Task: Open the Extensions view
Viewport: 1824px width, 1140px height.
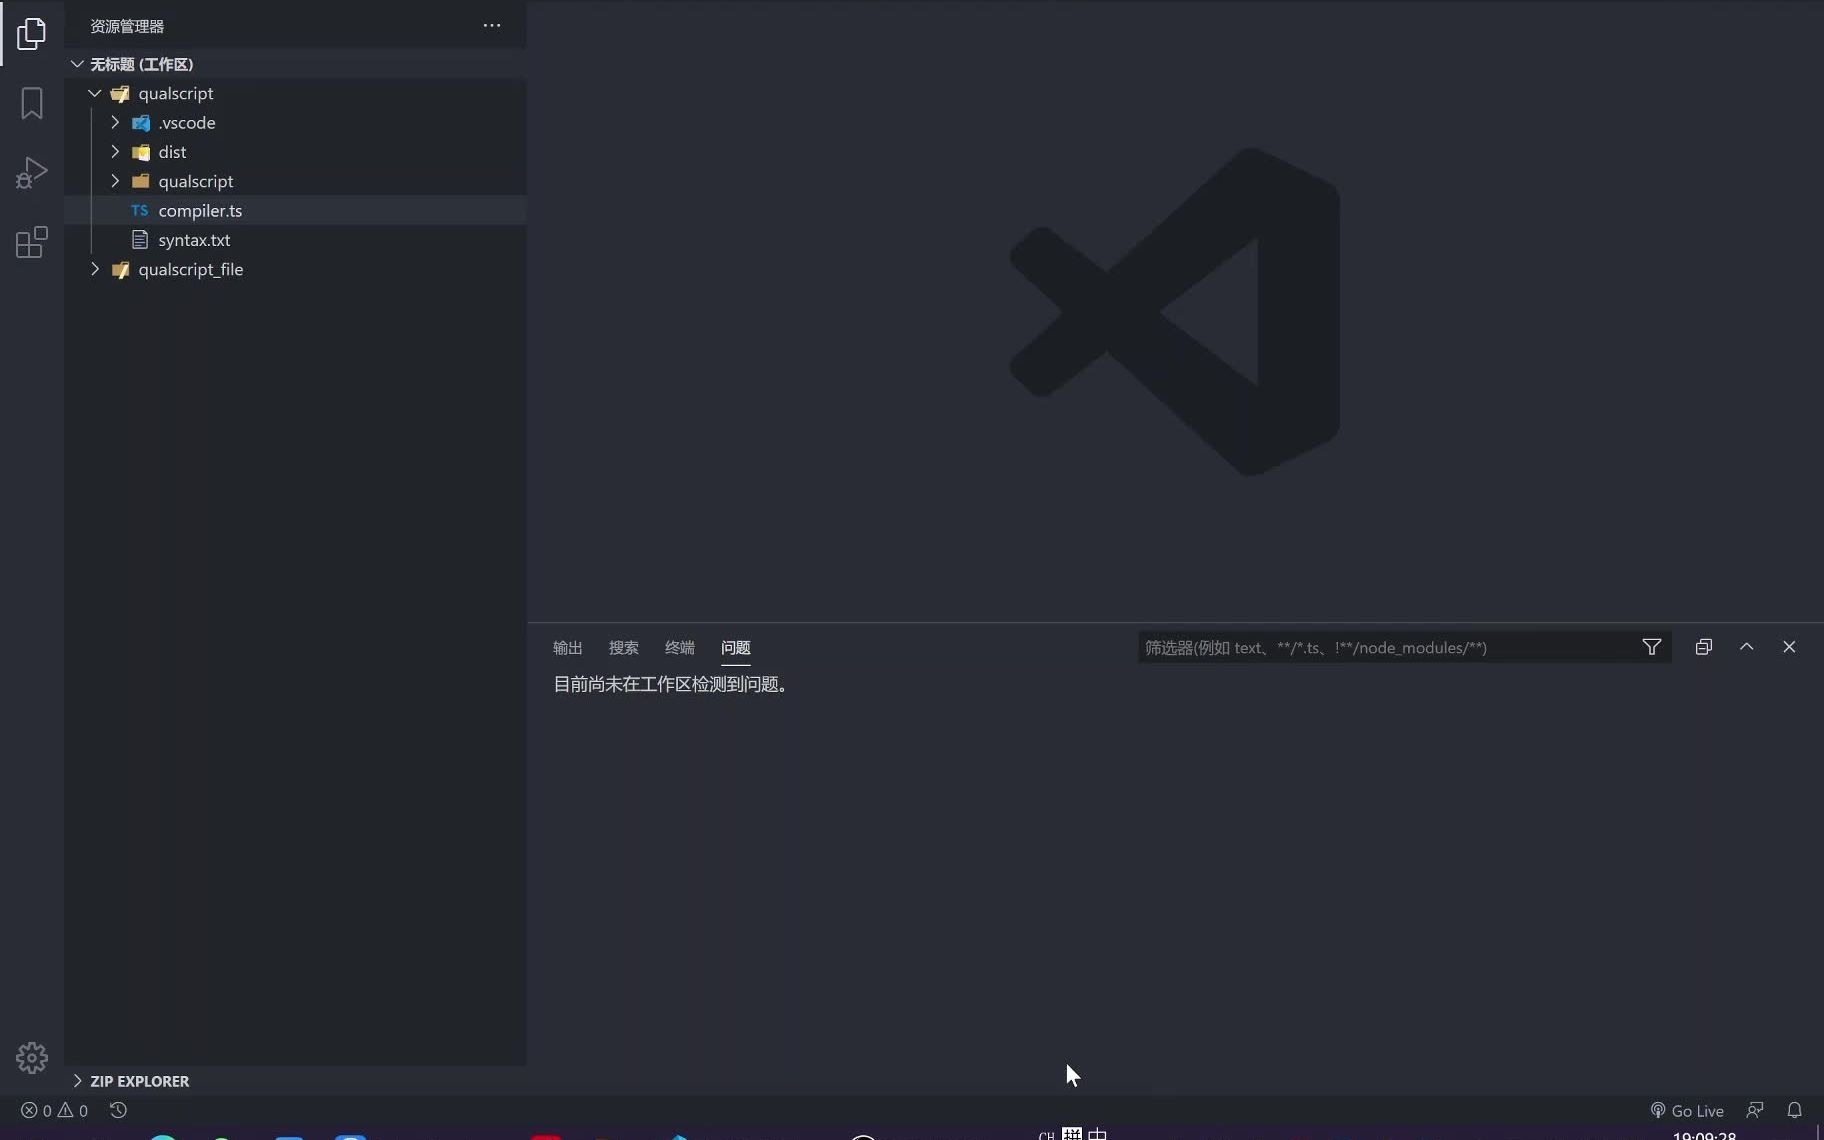Action: tap(32, 242)
